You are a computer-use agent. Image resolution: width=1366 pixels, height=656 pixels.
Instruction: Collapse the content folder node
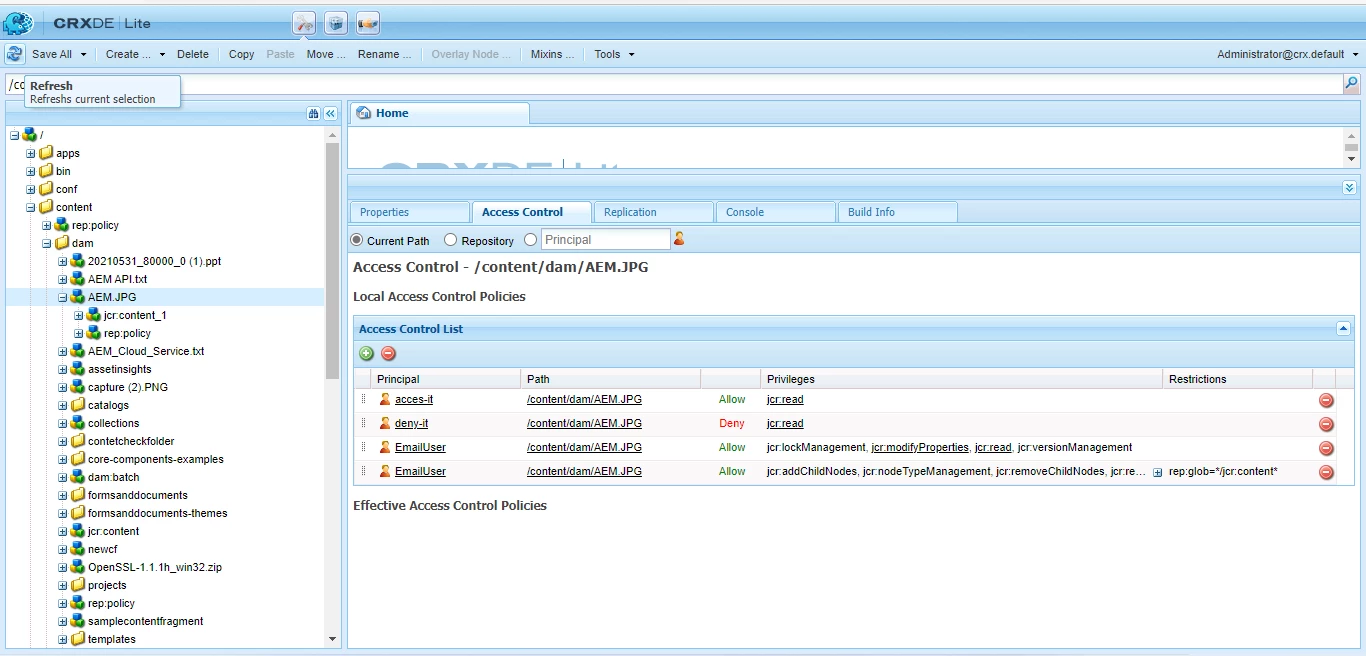pos(30,207)
